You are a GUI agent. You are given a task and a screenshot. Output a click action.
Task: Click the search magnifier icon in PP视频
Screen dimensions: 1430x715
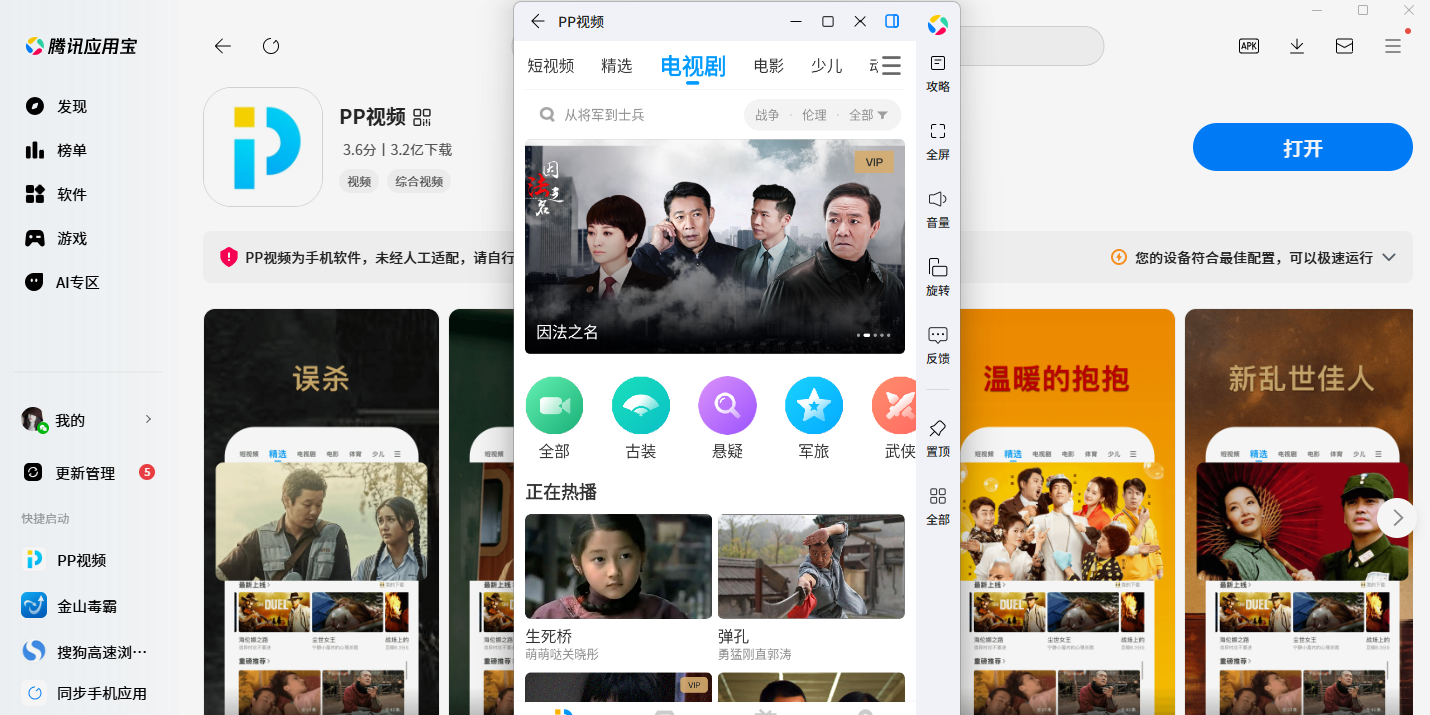547,115
